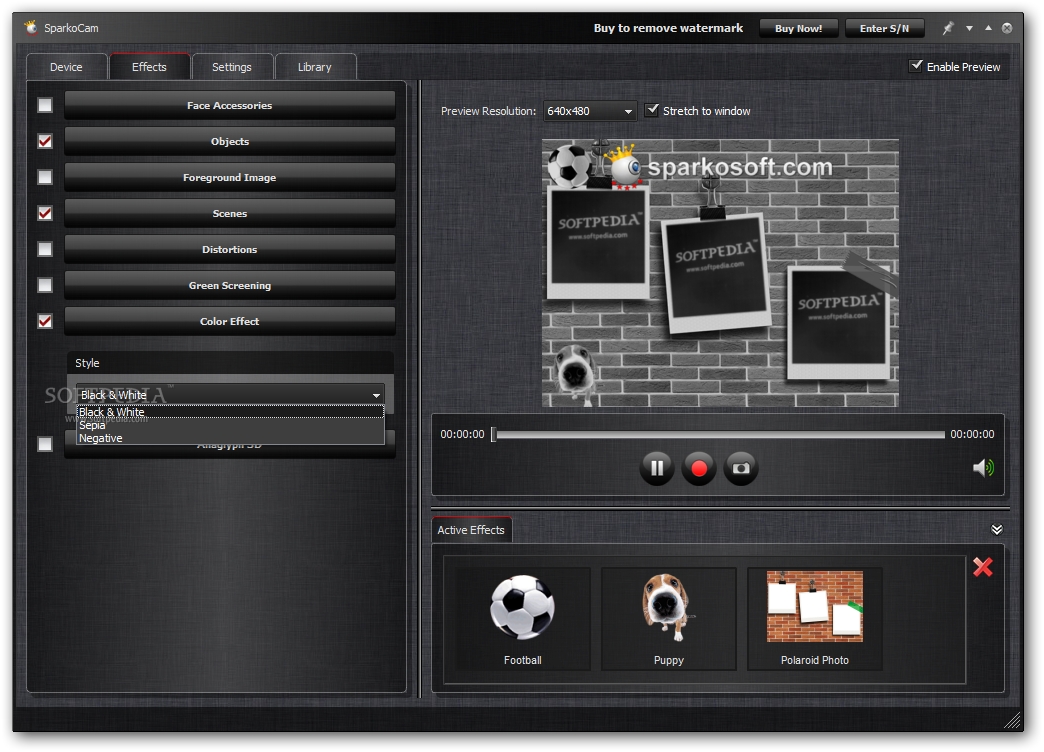The height and width of the screenshot is (752, 1044).
Task: Enable the Green Screening checkbox
Action: [45, 285]
